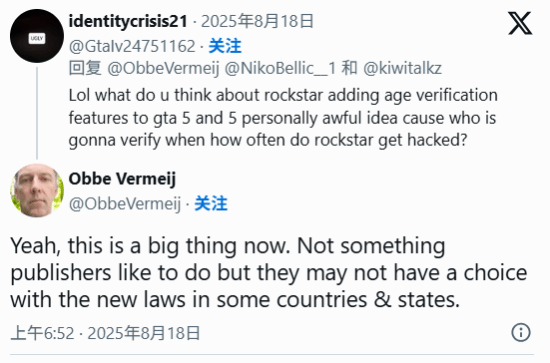Click the 回复 label before mentions
The image size is (550, 363).
[x=85, y=68]
